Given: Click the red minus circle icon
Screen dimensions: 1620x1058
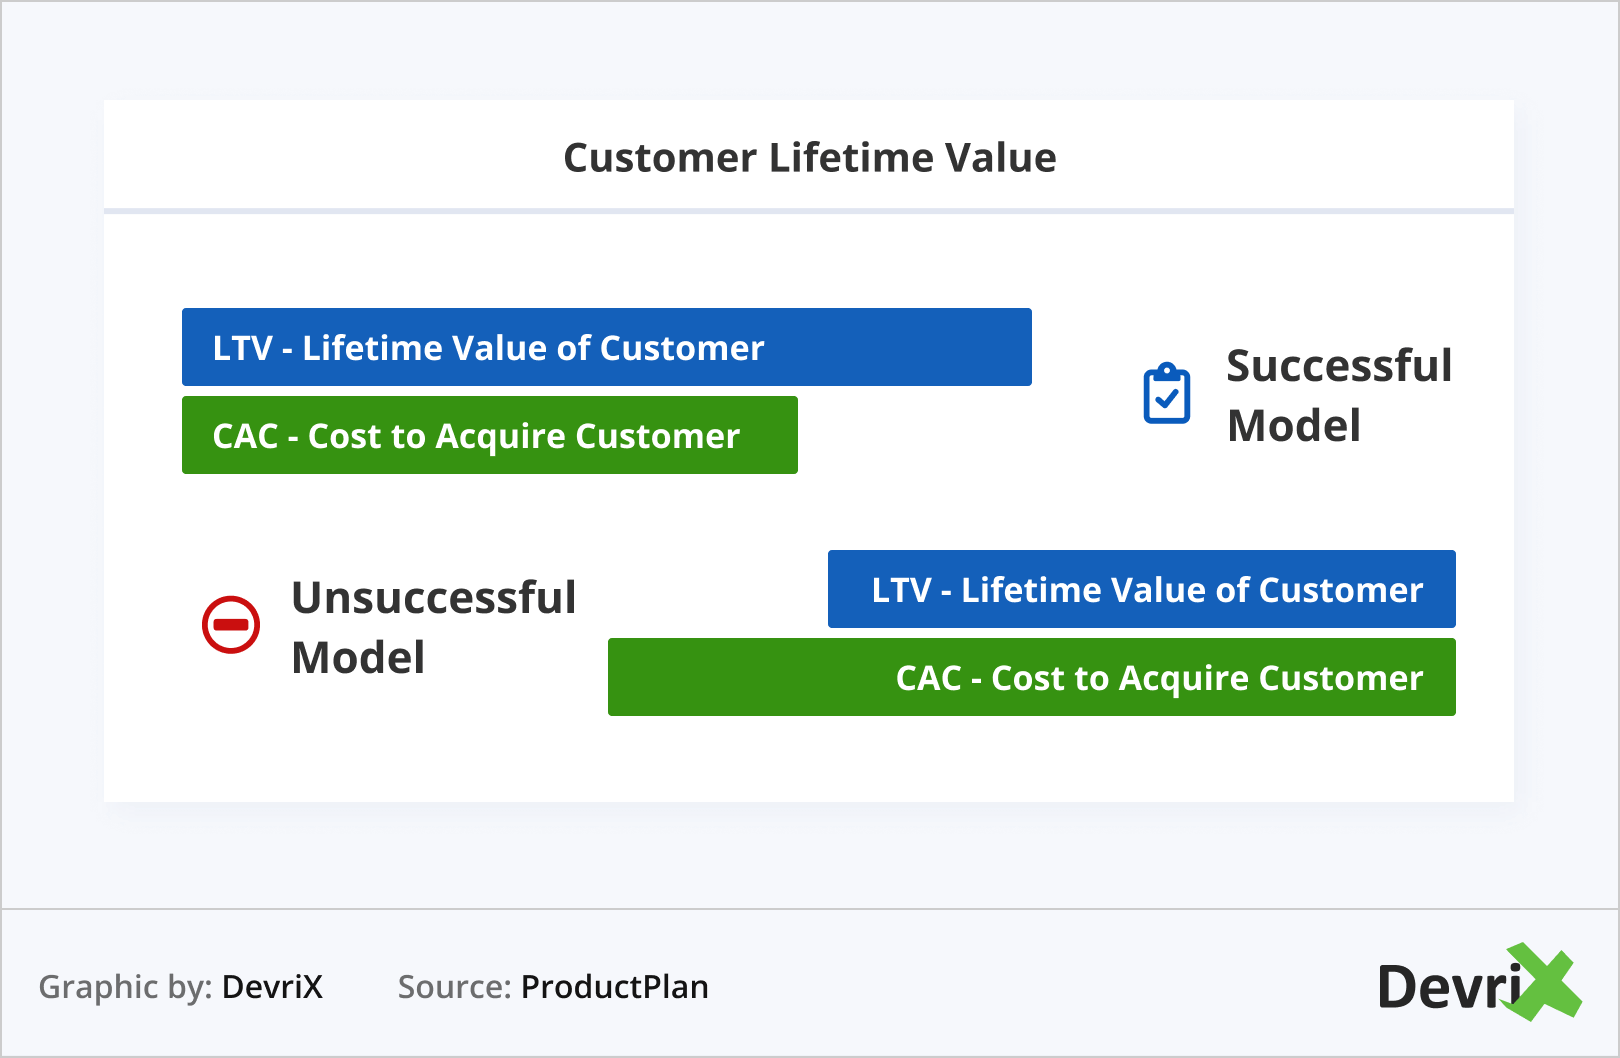Looking at the screenshot, I should [x=231, y=625].
